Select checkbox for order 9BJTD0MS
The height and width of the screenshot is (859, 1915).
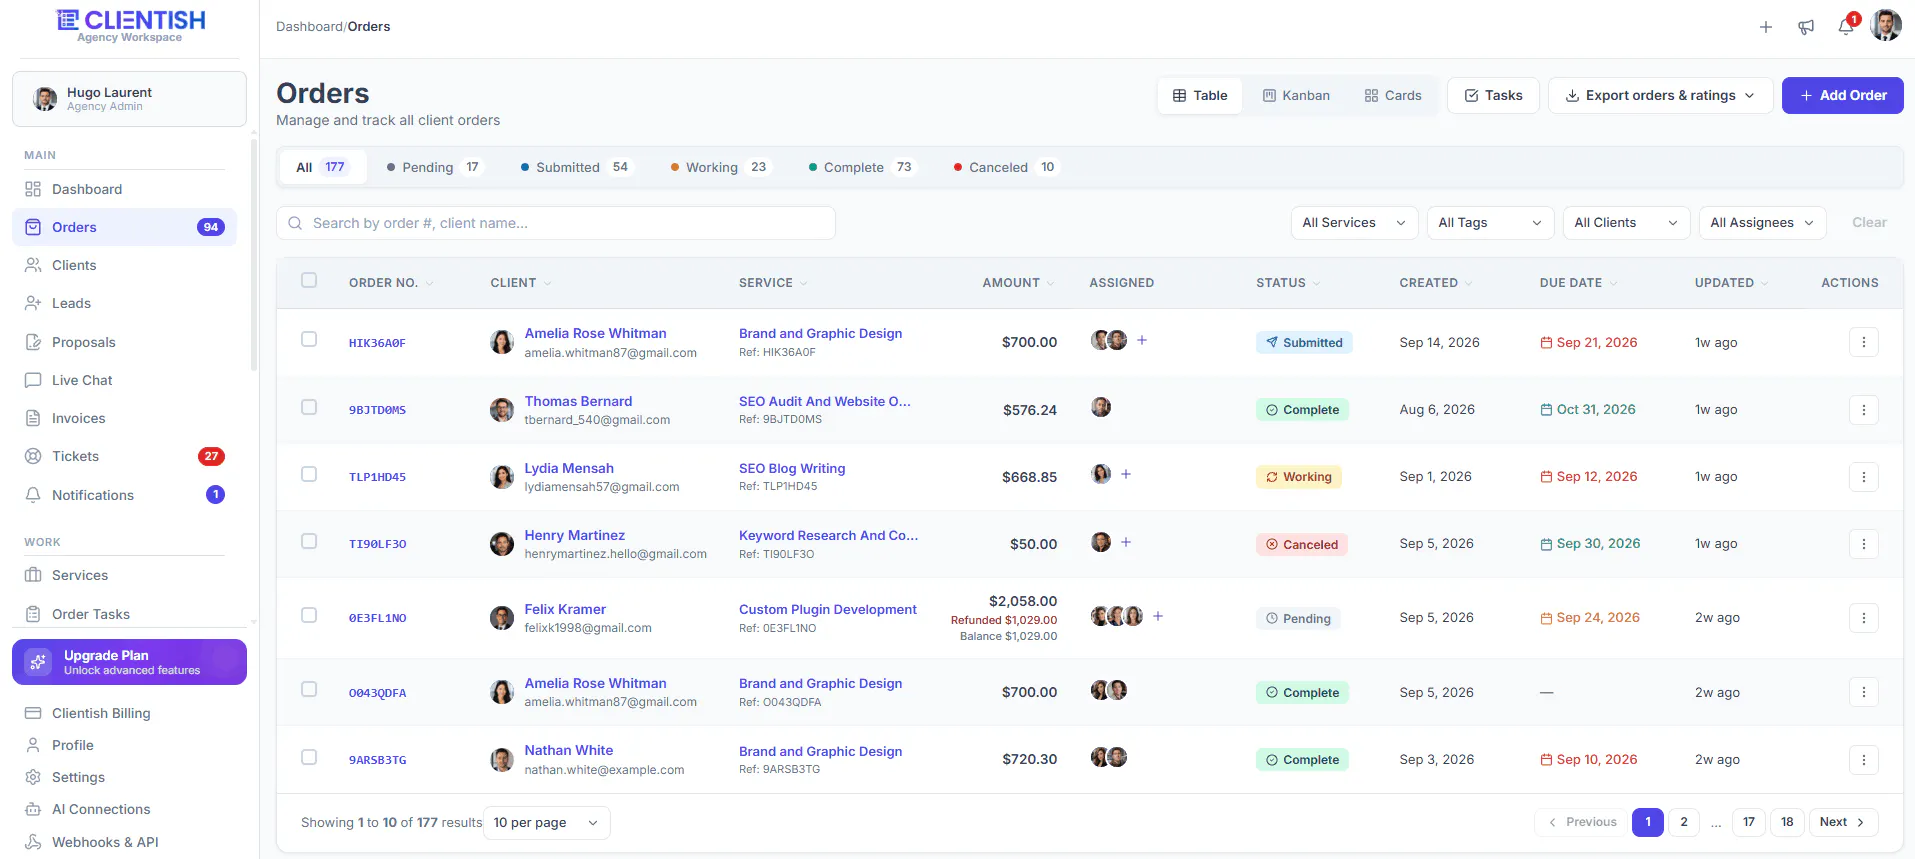309,407
